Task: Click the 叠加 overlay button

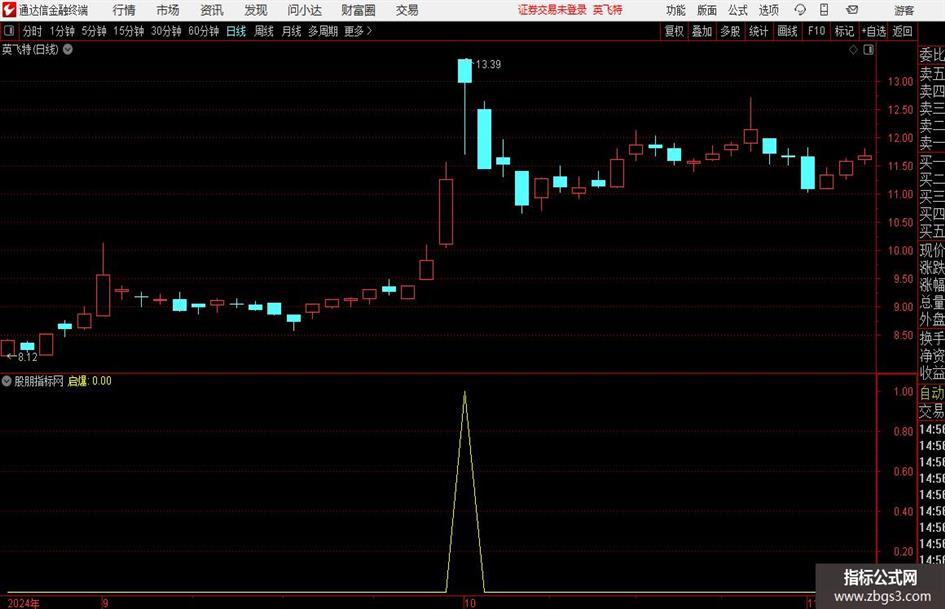Action: [702, 31]
